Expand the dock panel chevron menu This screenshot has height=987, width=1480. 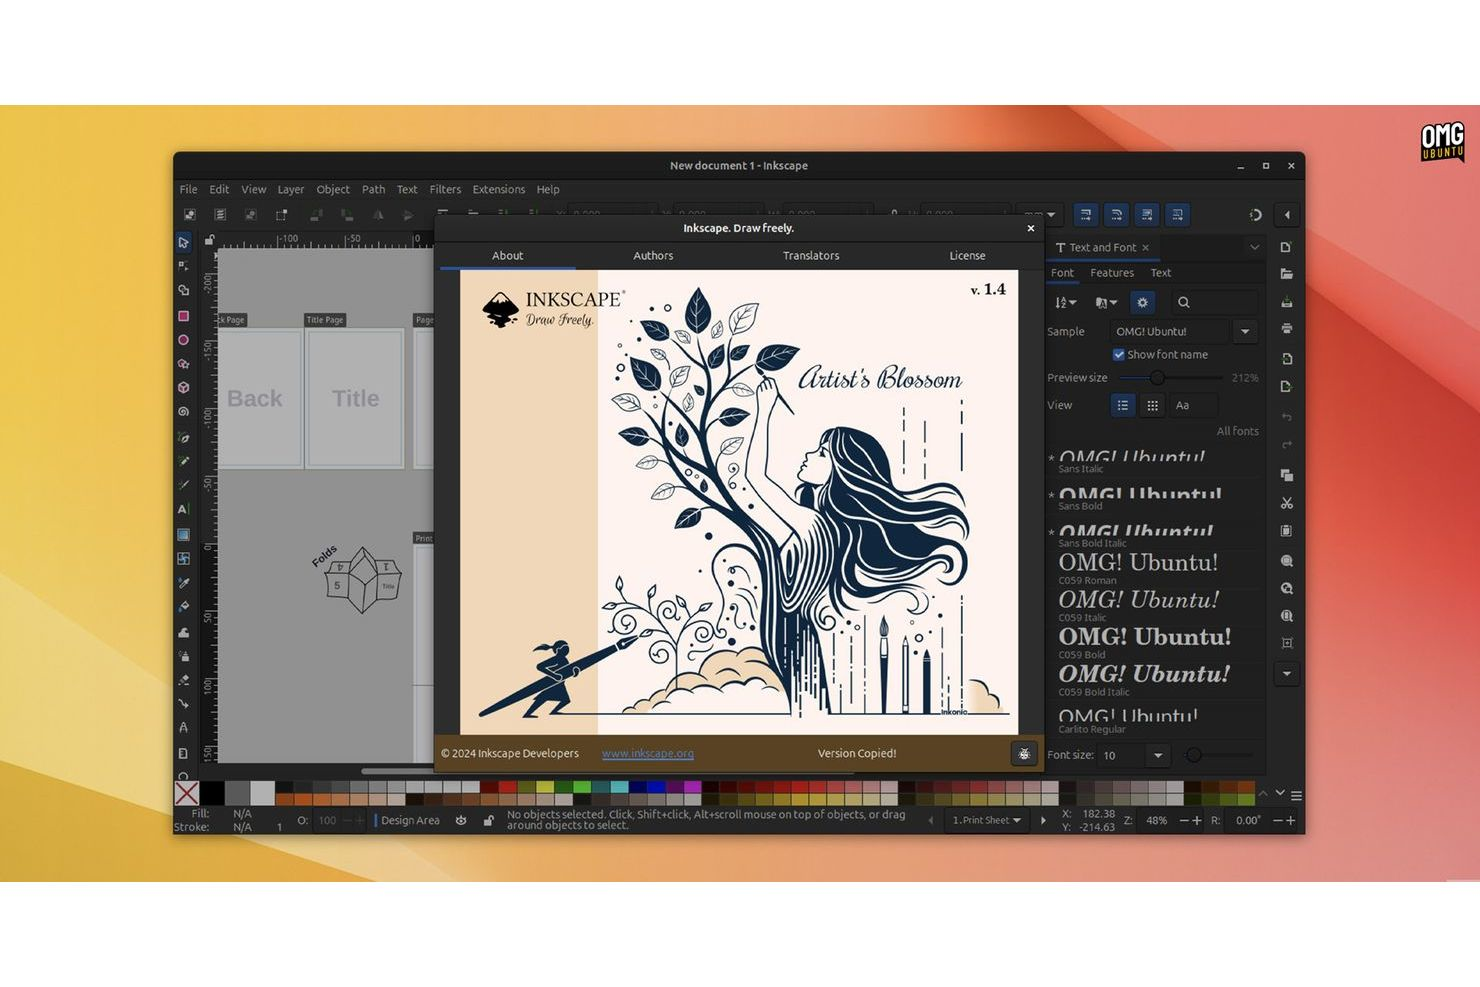1254,247
